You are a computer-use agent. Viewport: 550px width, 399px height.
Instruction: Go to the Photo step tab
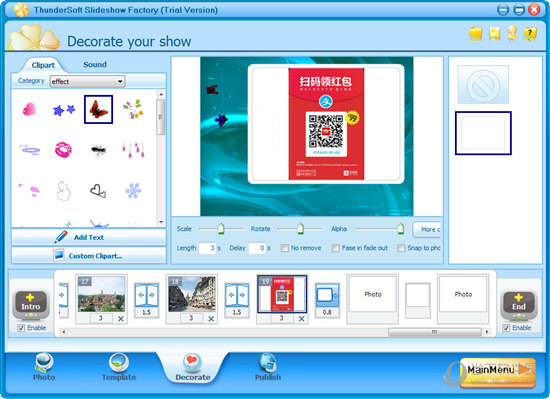(44, 367)
